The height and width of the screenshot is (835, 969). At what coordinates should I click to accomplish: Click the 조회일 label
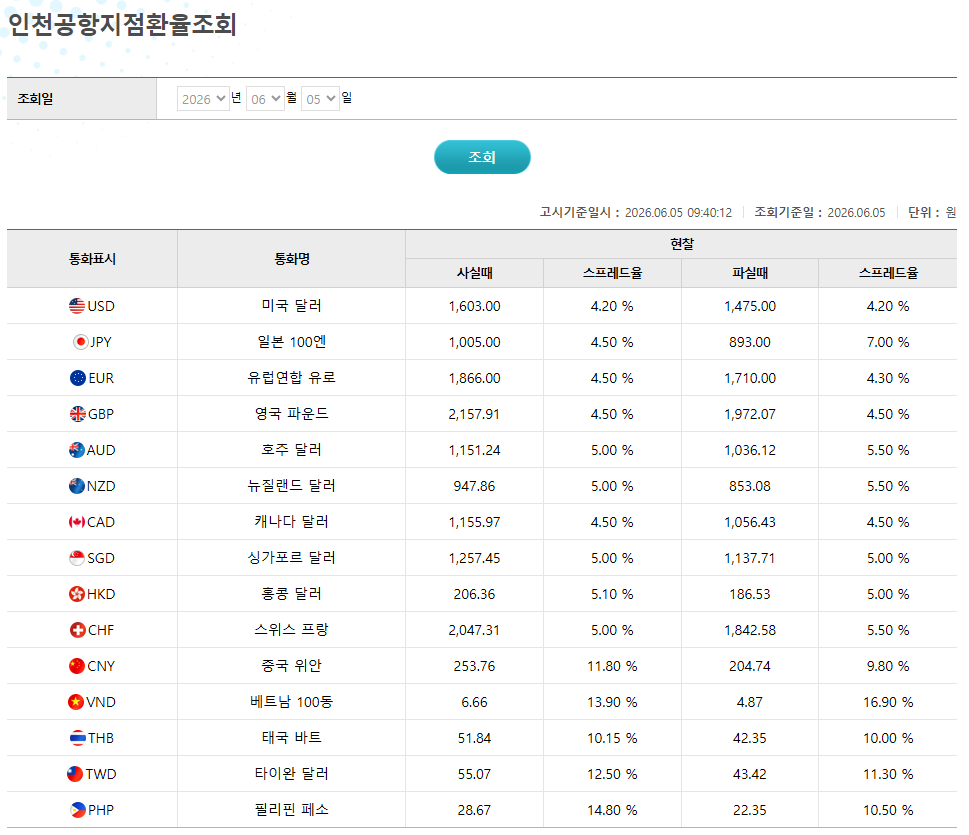point(35,99)
